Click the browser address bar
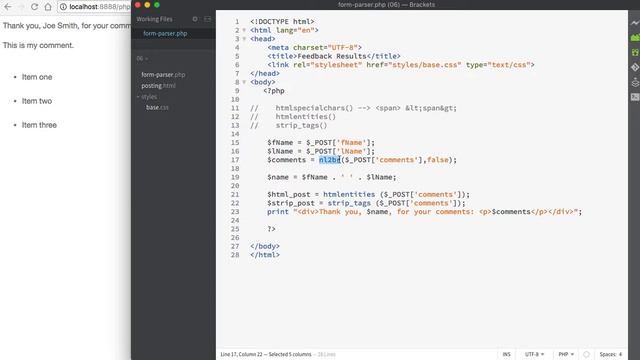The width and height of the screenshot is (640, 360). point(94,7)
